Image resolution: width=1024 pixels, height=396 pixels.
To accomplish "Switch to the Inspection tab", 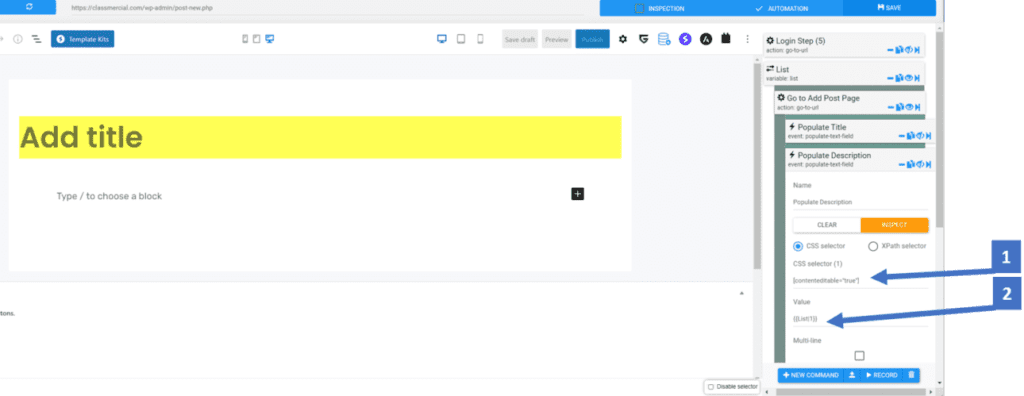I will (x=660, y=8).
